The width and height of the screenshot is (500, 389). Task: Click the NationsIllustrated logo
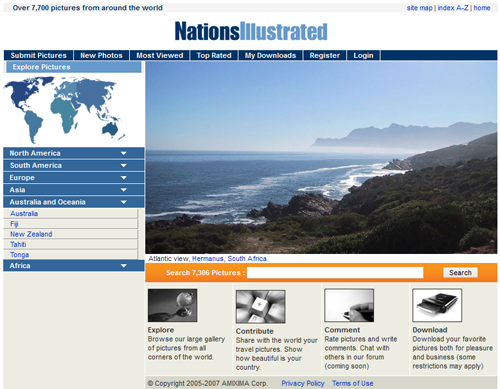[251, 31]
